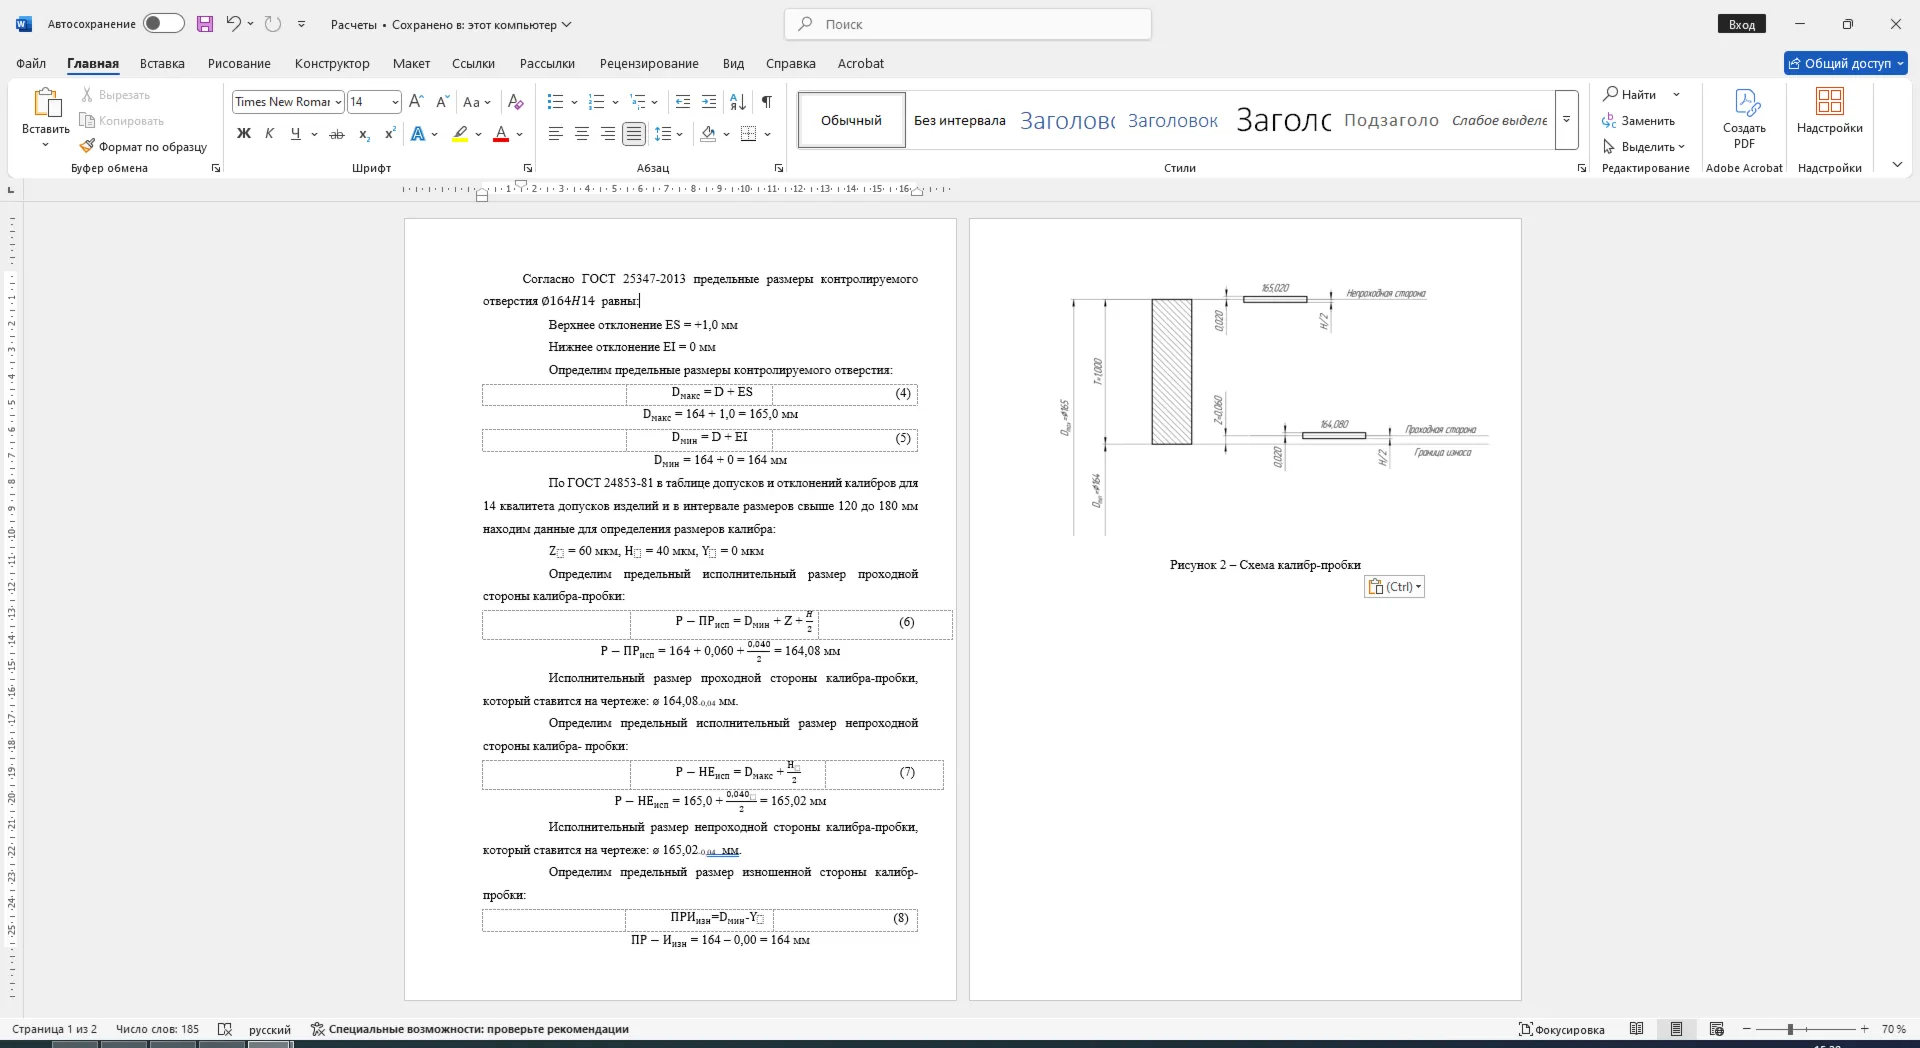This screenshot has width=1920, height=1048.
Task: Toggle the show paragraph marks pilcrow icon
Action: 767,102
